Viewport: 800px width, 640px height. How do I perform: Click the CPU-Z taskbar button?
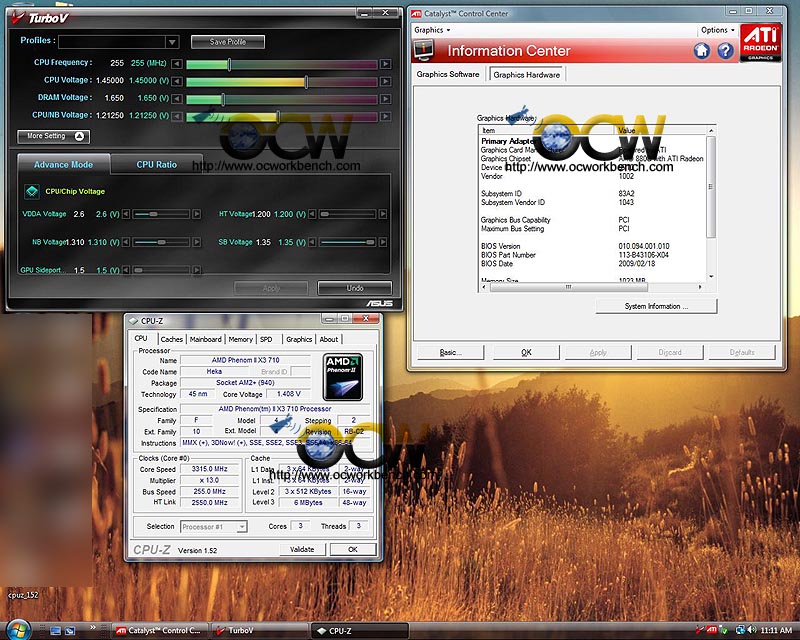point(360,631)
